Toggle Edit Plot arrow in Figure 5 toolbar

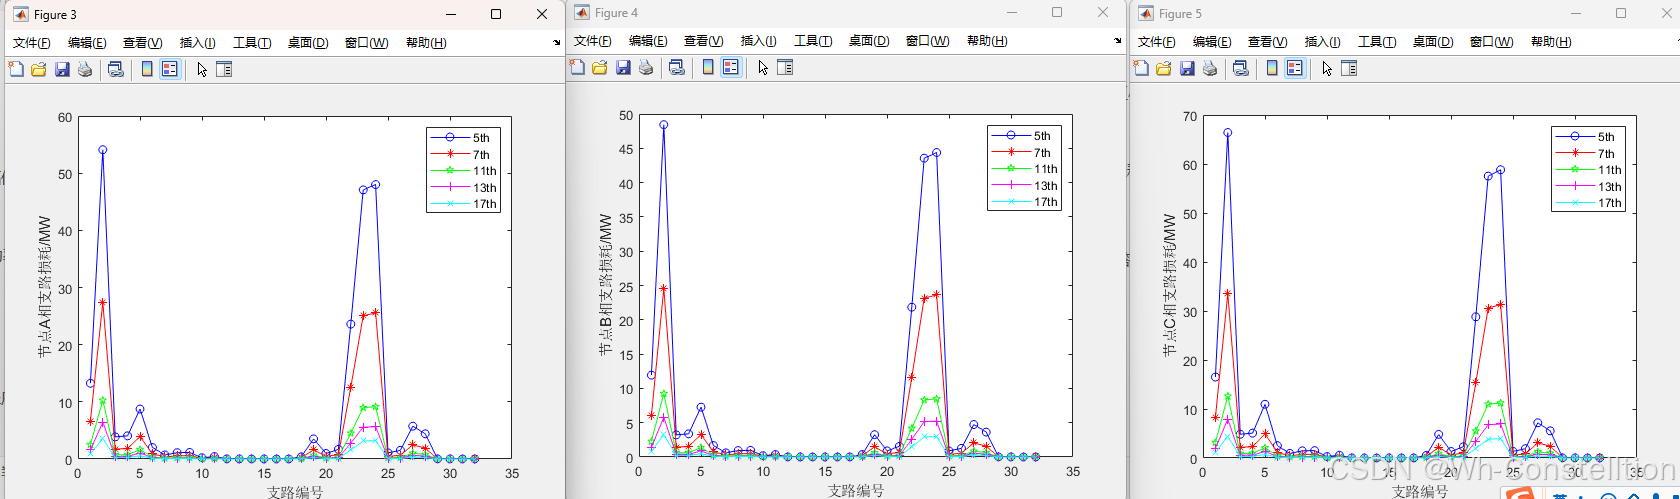point(1327,68)
